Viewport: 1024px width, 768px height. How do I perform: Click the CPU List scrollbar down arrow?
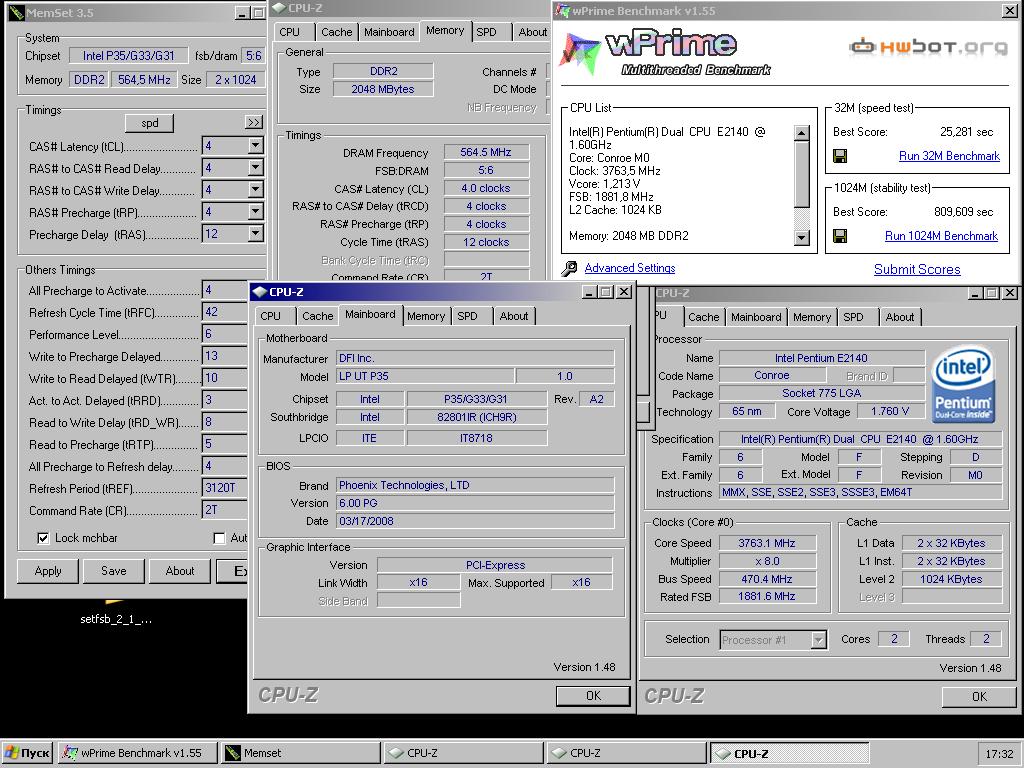tap(801, 238)
